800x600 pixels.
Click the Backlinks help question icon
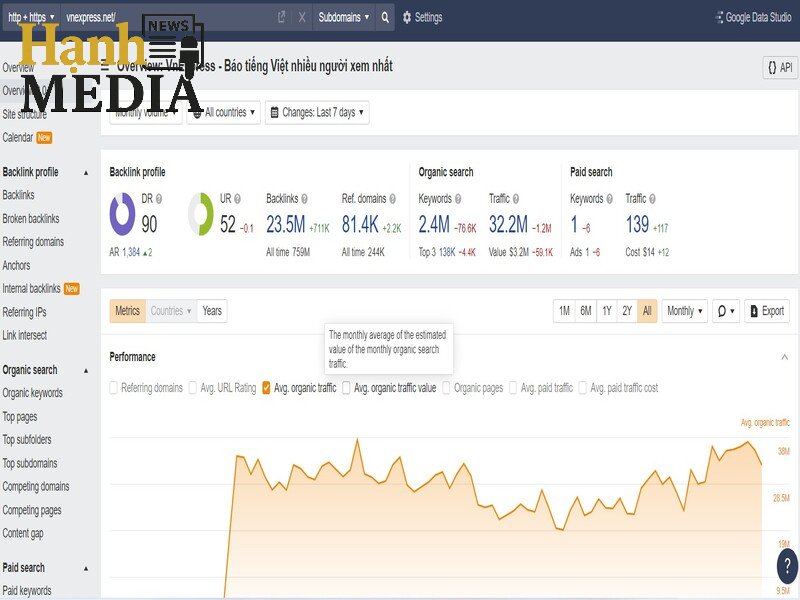[x=305, y=199]
